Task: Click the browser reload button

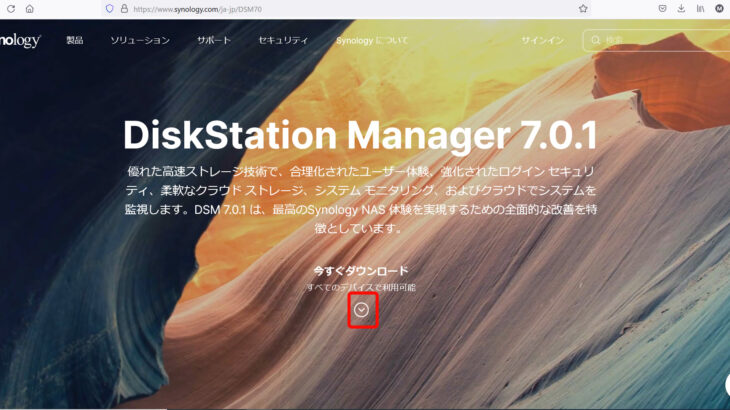Action: [x=6, y=8]
